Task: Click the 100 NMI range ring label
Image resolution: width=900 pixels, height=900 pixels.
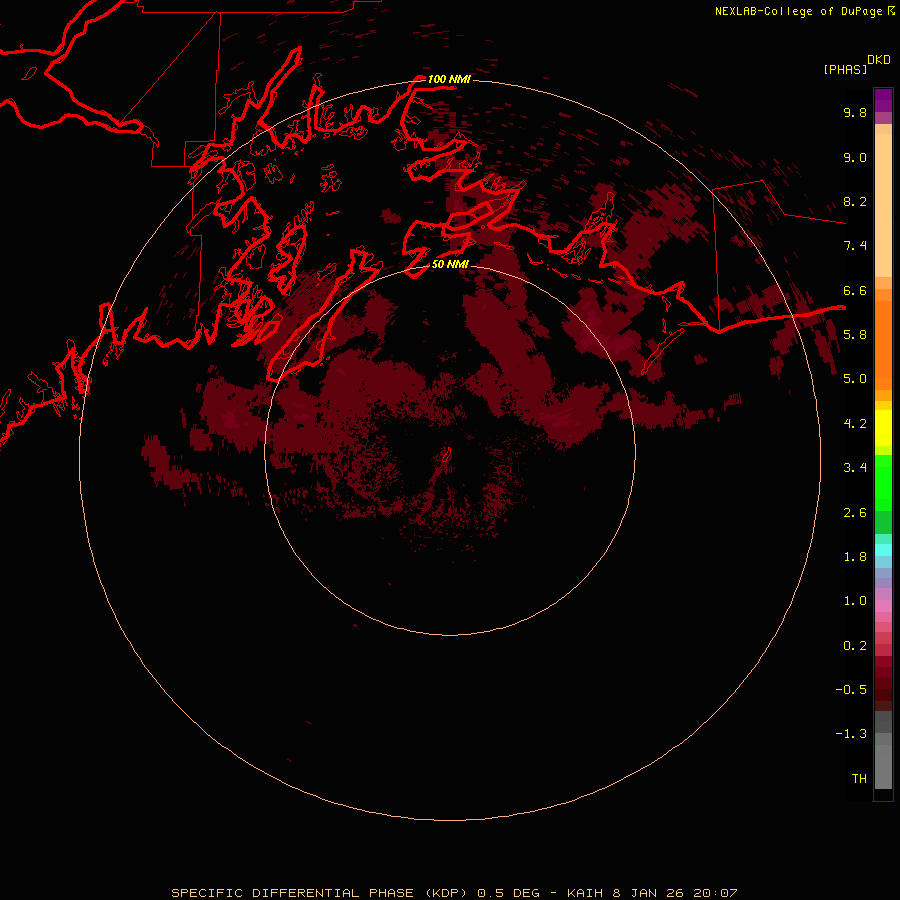Action: pos(449,79)
